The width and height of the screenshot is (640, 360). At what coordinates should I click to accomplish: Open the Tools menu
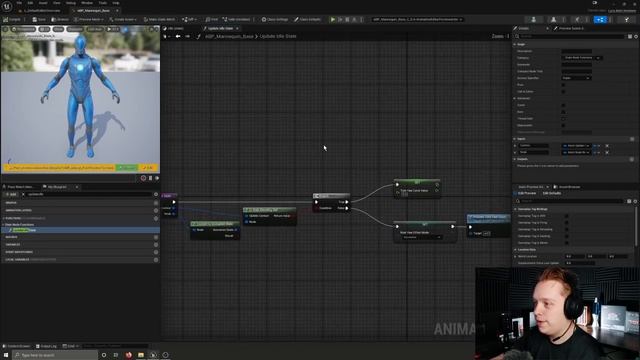pos(102,3)
